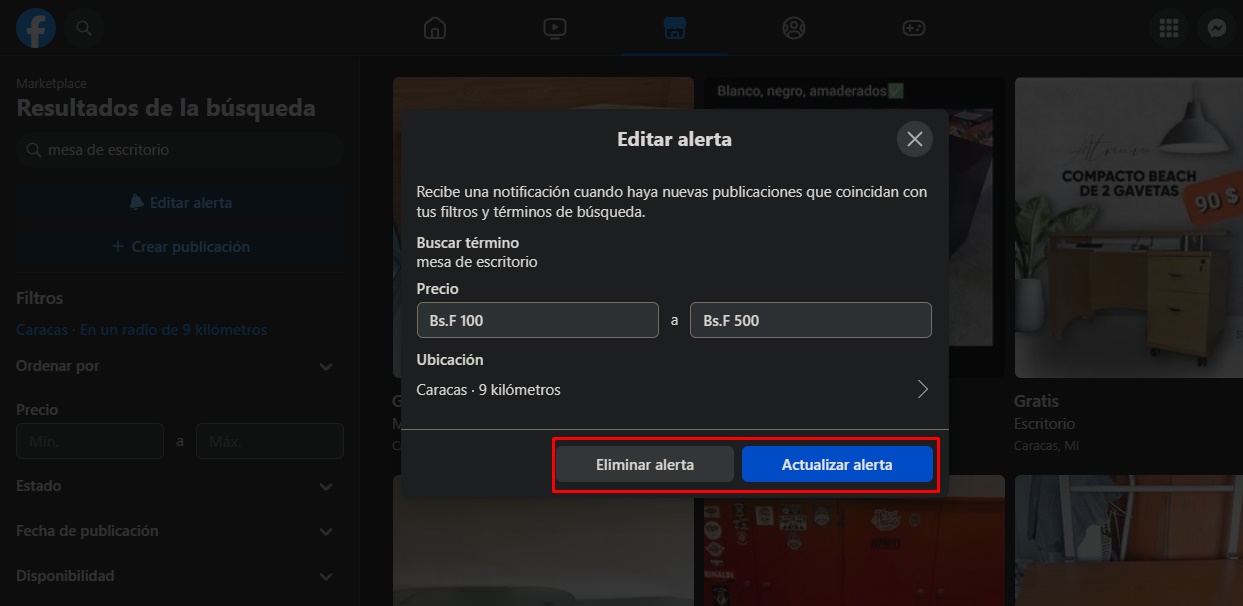Open the Caracas · 9 kilómetros location row
Viewport: 1243px width, 606px height.
point(674,390)
